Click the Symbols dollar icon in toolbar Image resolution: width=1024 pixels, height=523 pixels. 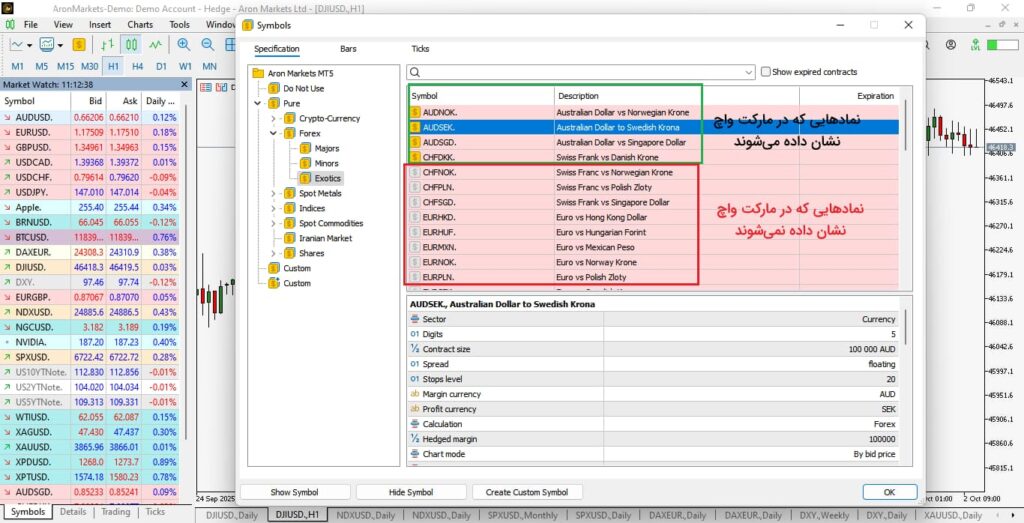[79, 45]
